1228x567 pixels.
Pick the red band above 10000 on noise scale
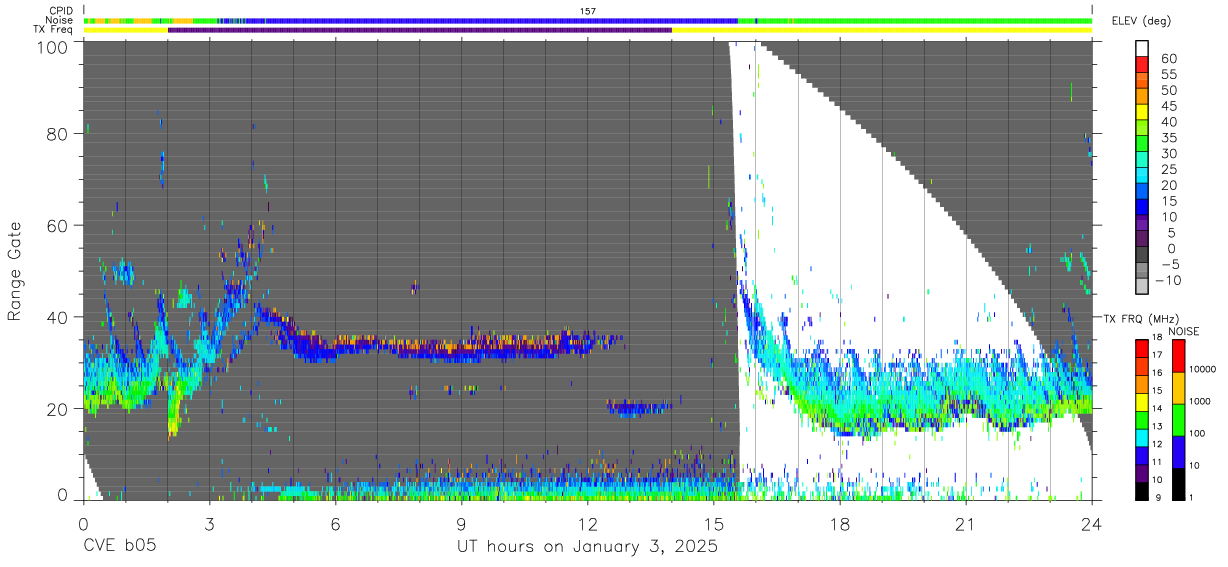[x=1179, y=356]
